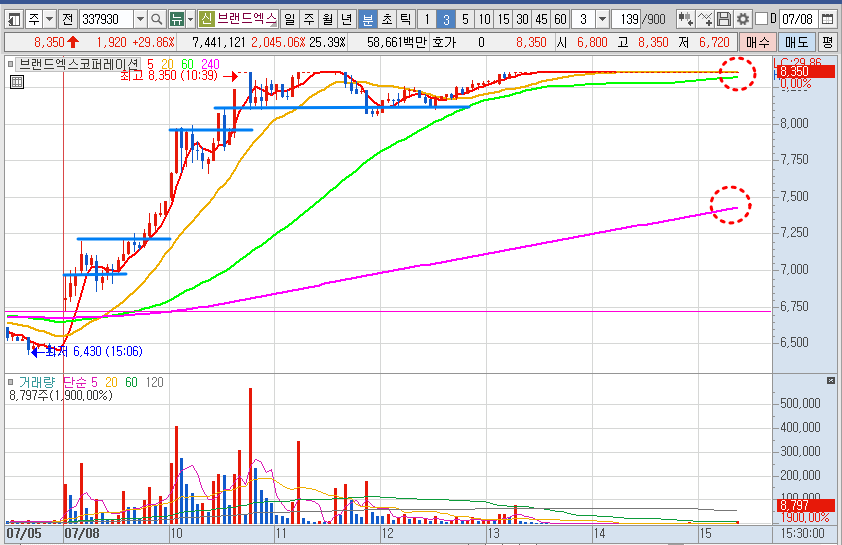This screenshot has width=842, height=545.
Task: Click the 15:30:00 time label
Action: 804,533
